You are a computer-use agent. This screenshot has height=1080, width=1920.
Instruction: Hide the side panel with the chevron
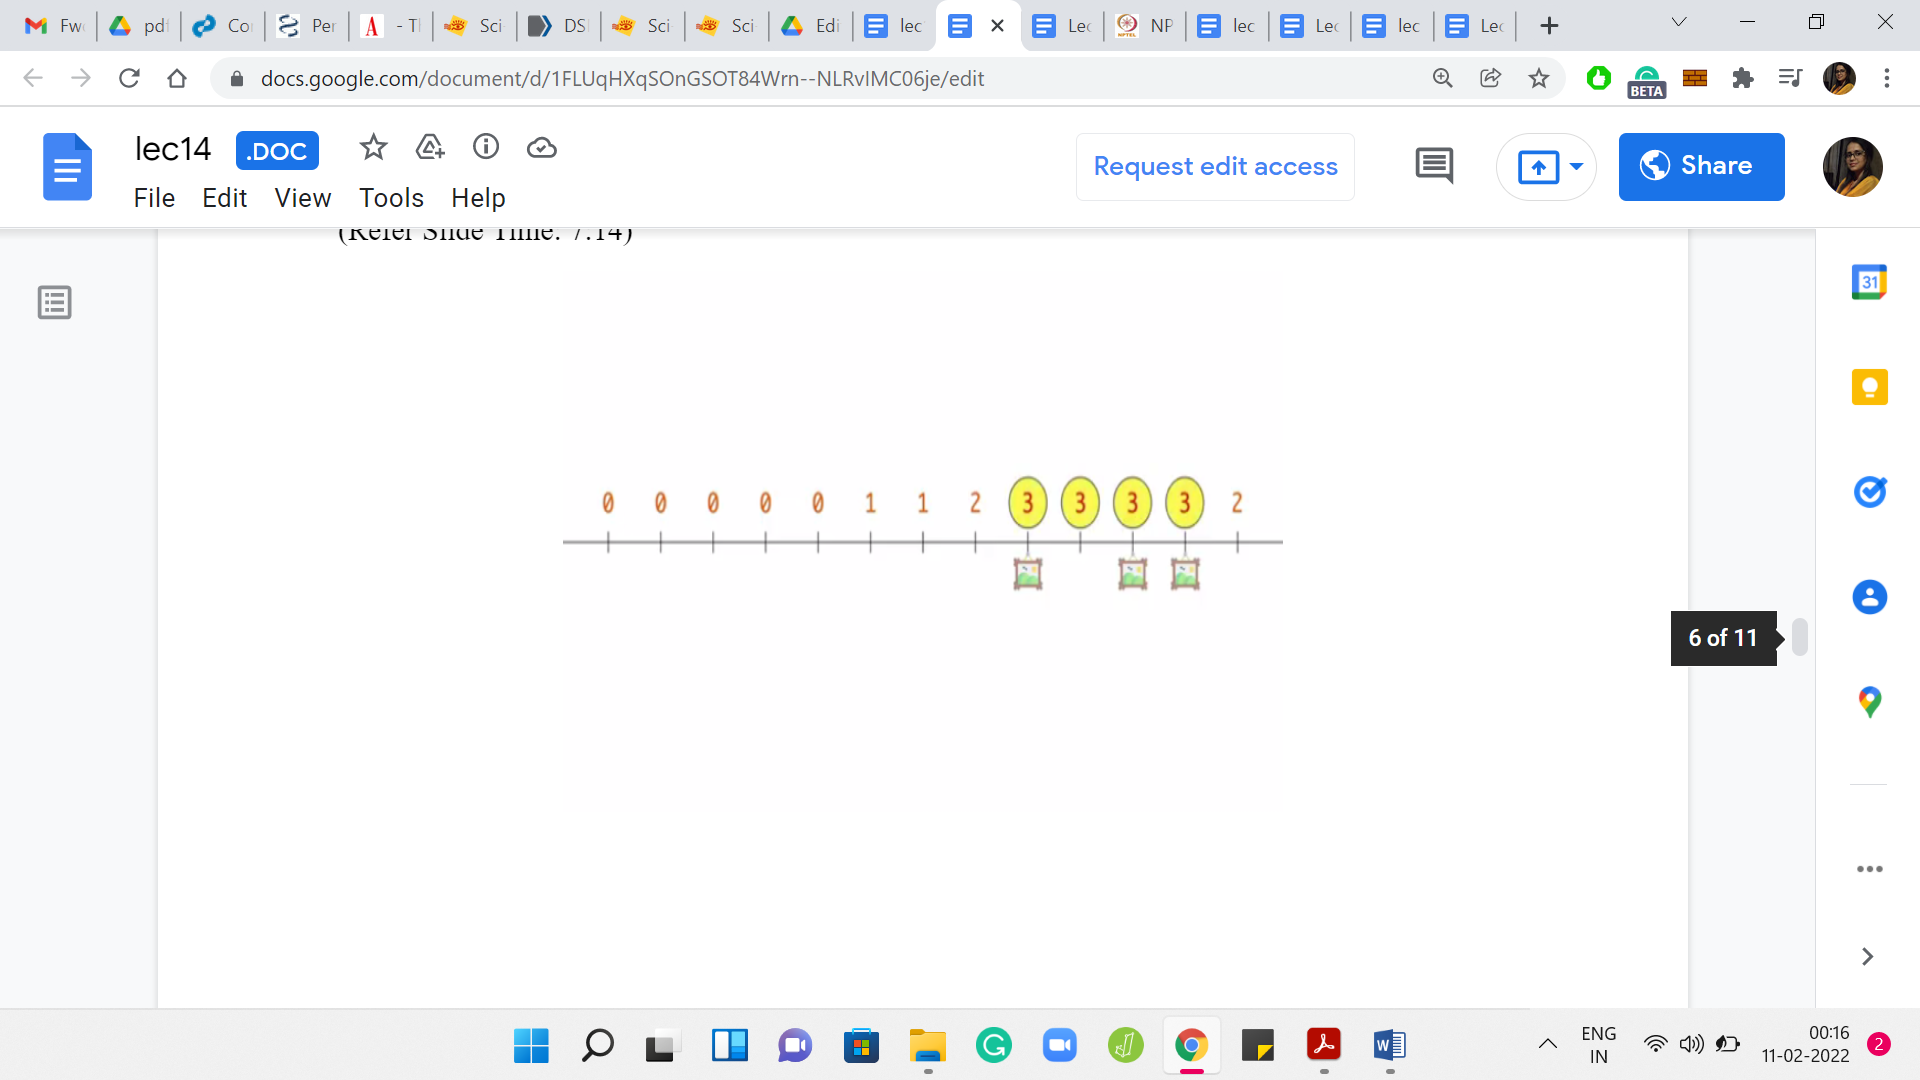tap(1867, 957)
